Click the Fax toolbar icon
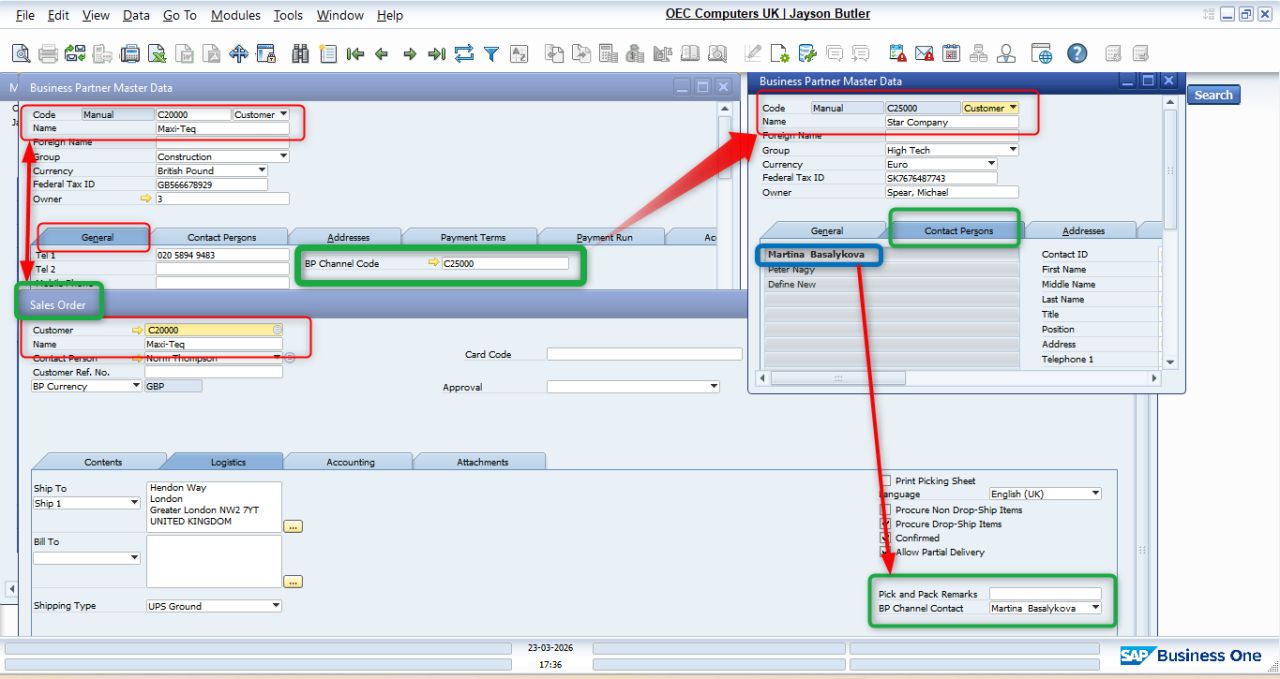 pos(130,53)
